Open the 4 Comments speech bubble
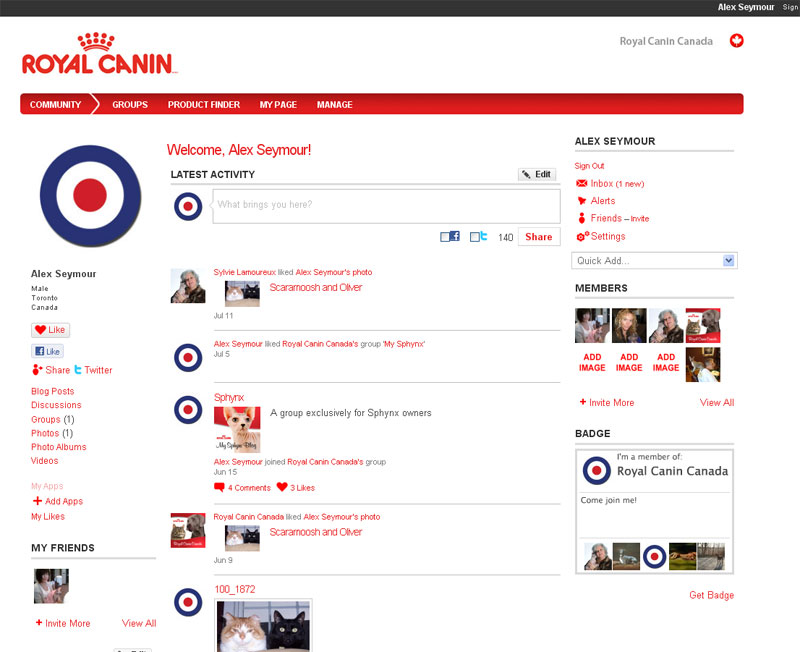This screenshot has height=652, width=800. tap(219, 488)
